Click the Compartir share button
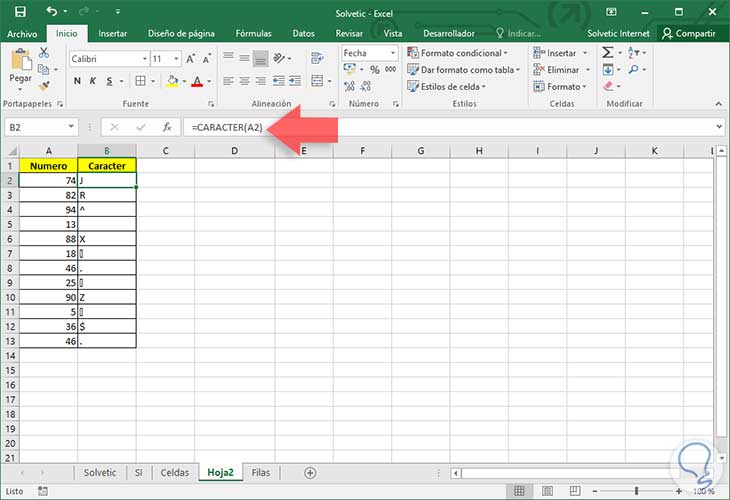This screenshot has width=730, height=500. tap(689, 34)
